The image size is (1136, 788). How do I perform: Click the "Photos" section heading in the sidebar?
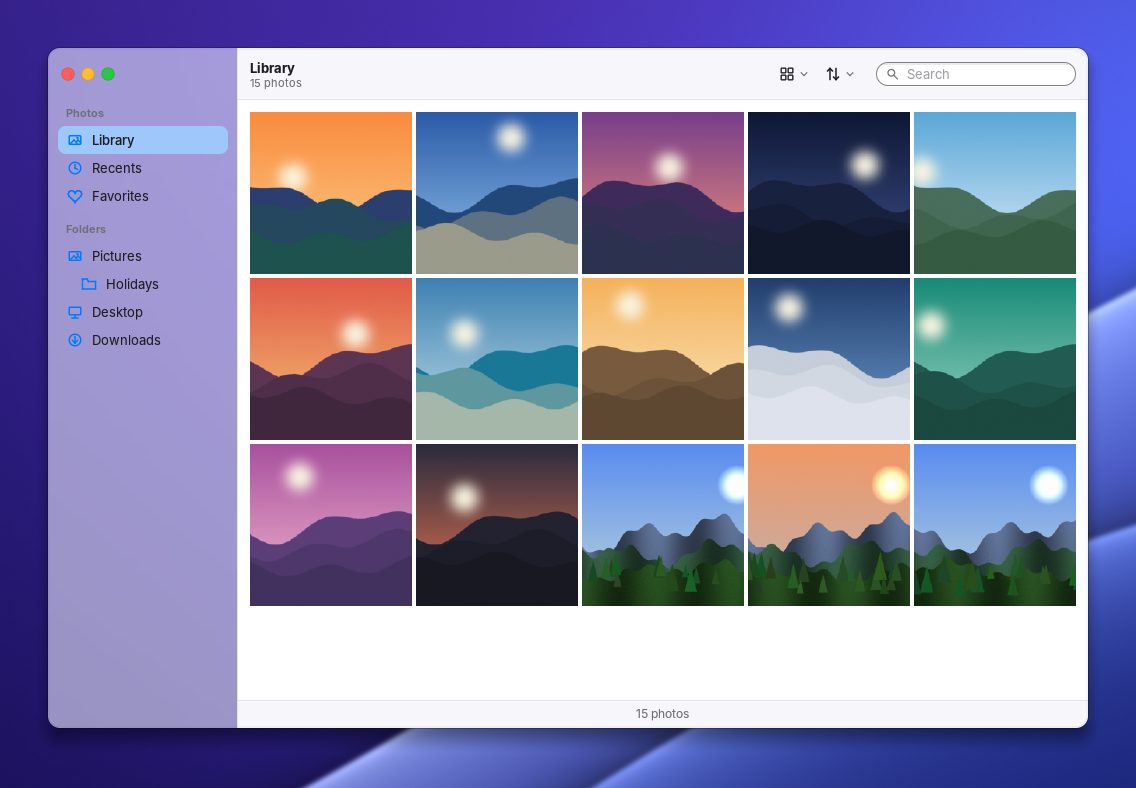pos(85,113)
